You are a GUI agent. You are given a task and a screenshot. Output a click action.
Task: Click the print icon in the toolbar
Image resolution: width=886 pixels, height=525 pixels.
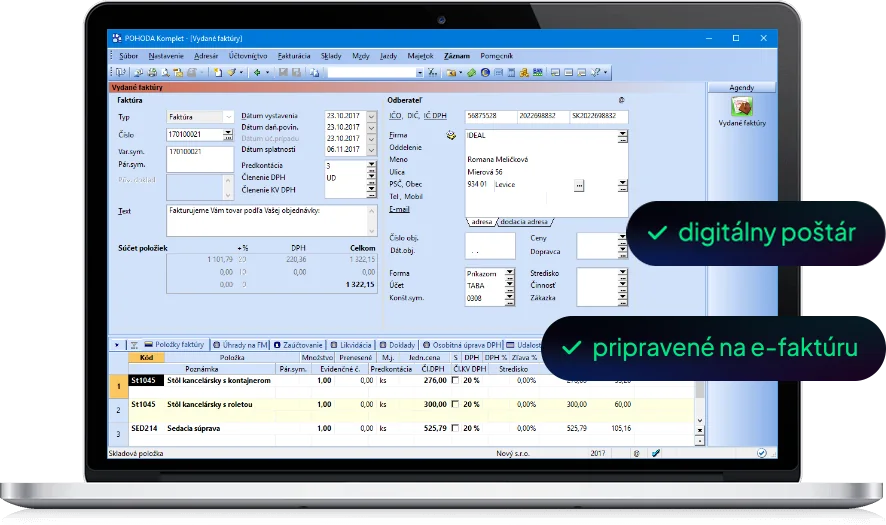[x=152, y=72]
